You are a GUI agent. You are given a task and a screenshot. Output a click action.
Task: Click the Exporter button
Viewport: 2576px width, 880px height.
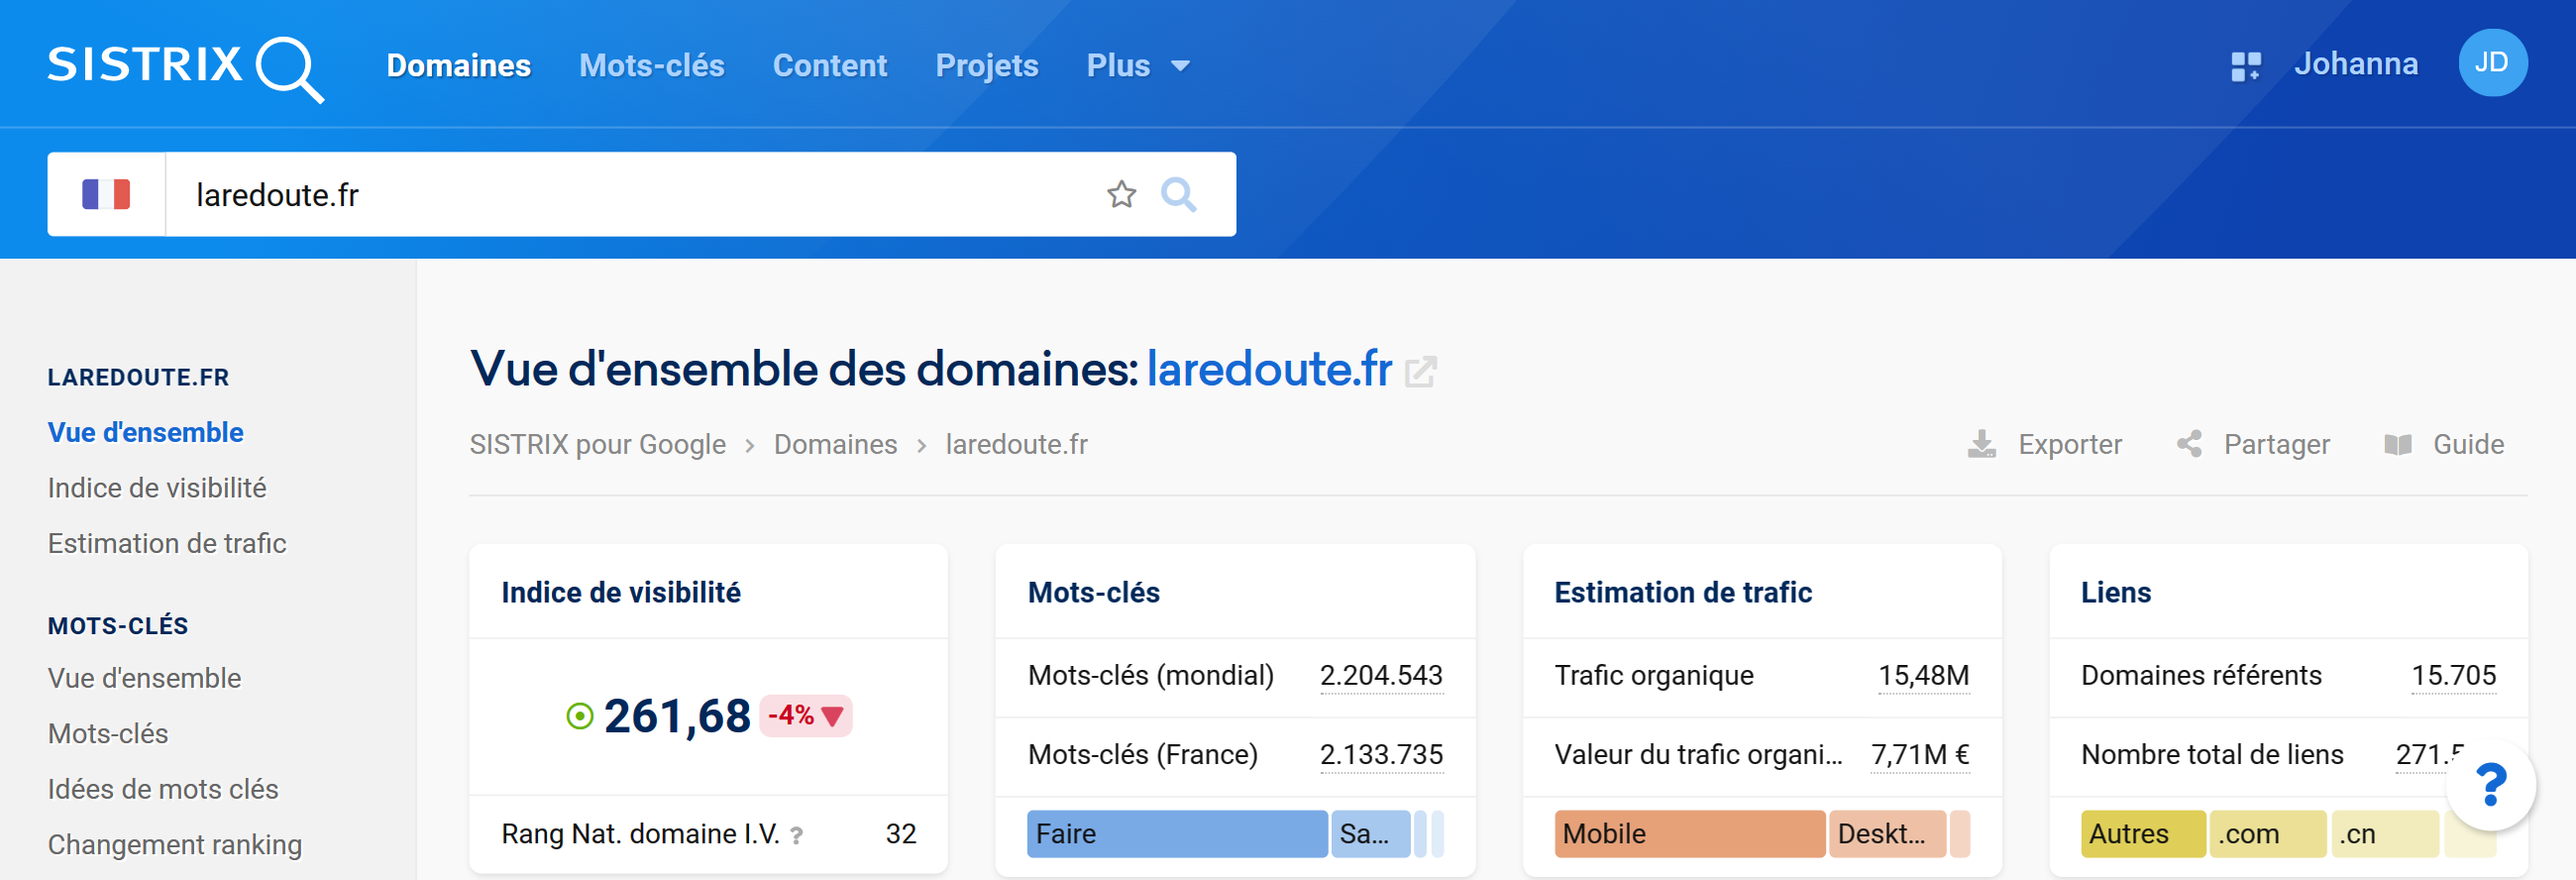tap(2045, 444)
